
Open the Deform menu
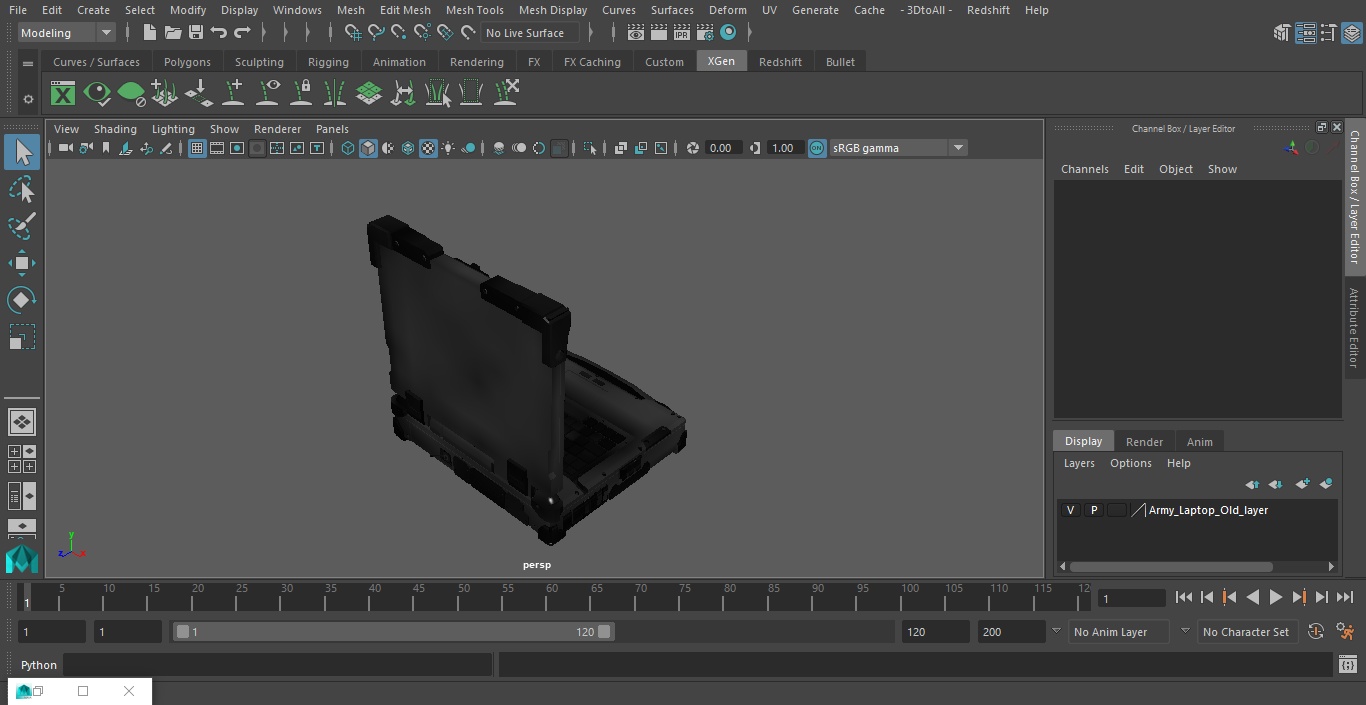coord(727,10)
